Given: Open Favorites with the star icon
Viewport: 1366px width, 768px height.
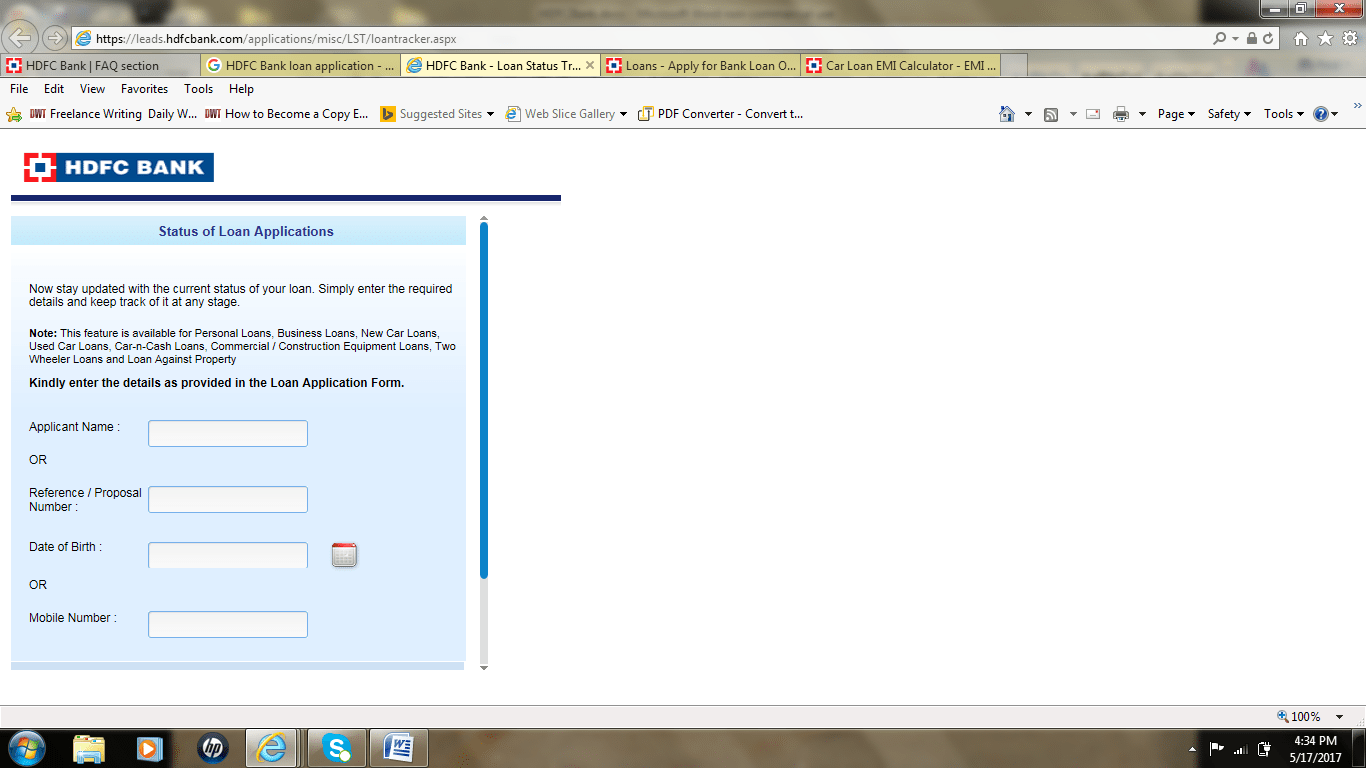Looking at the screenshot, I should 1325,38.
